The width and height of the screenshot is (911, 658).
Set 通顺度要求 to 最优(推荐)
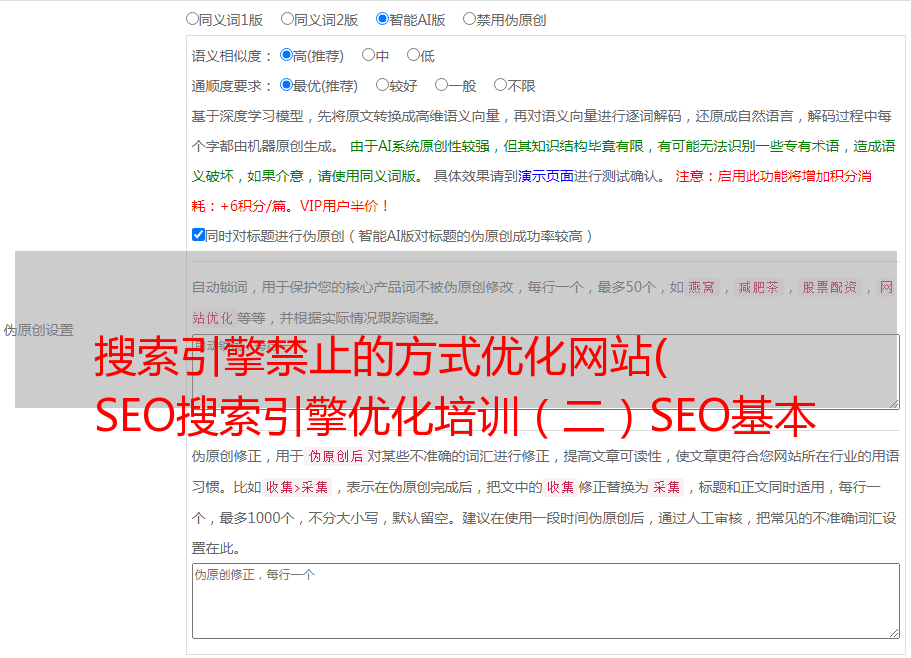[286, 86]
